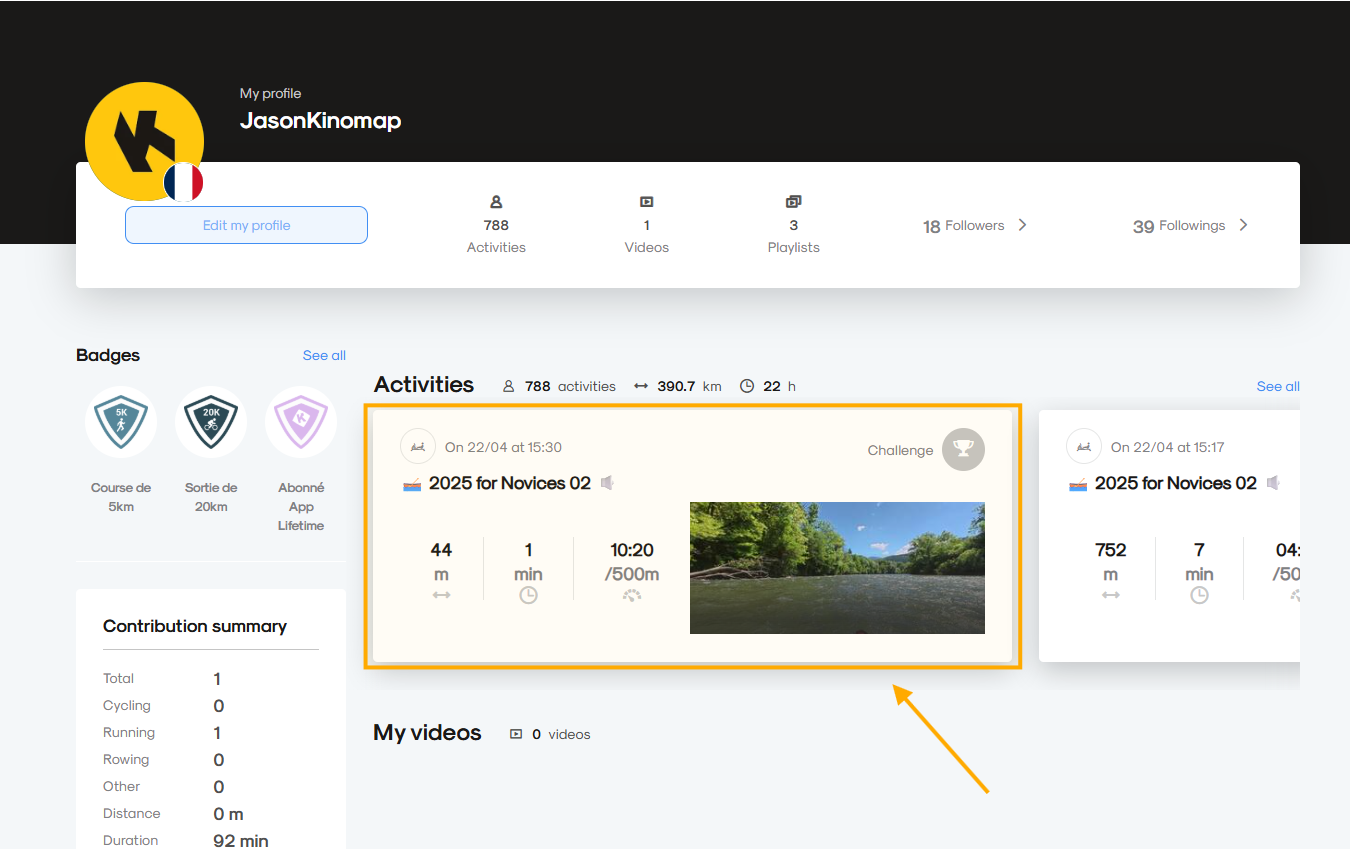Click the Activities person icon above 788
Viewport: 1350px width, 849px height.
coord(496,201)
